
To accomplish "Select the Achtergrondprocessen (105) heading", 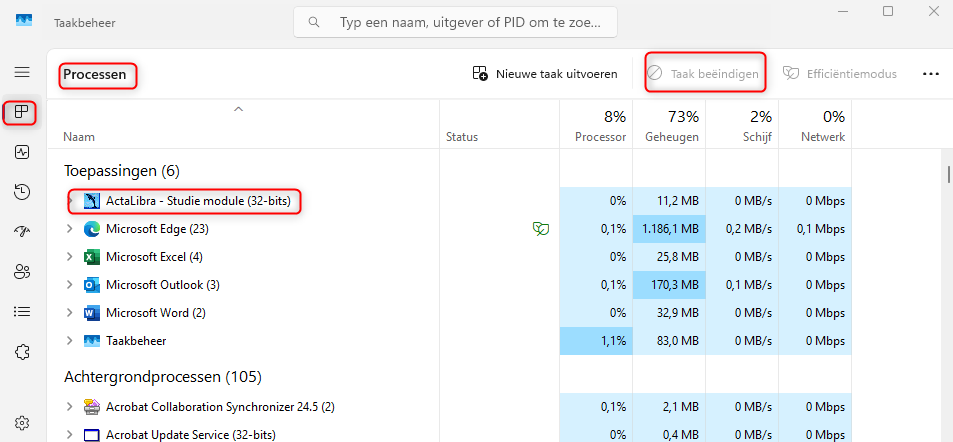I will 163,377.
